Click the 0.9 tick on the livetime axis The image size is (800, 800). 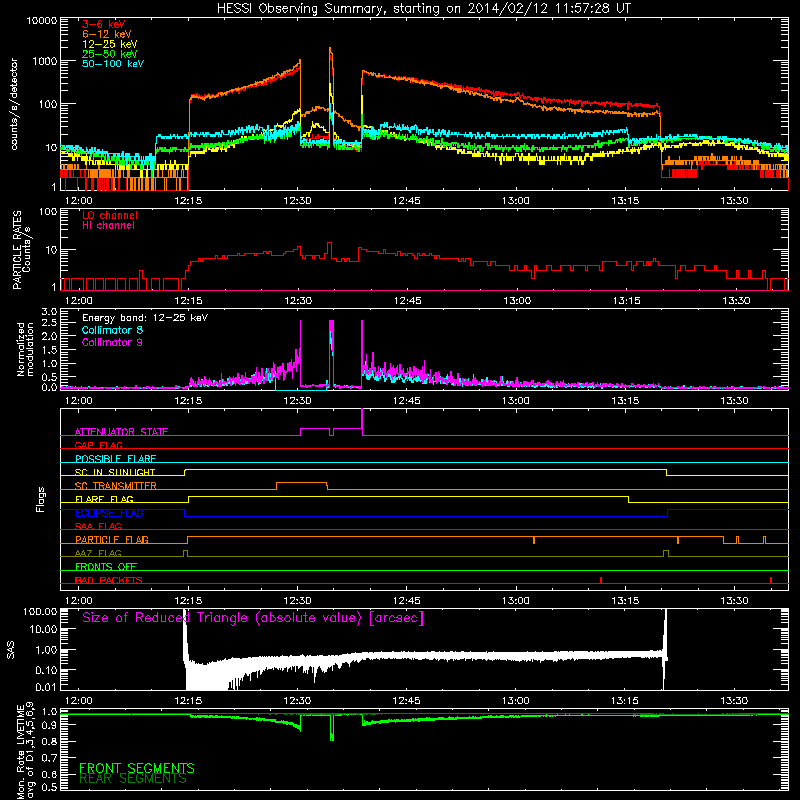[x=49, y=724]
